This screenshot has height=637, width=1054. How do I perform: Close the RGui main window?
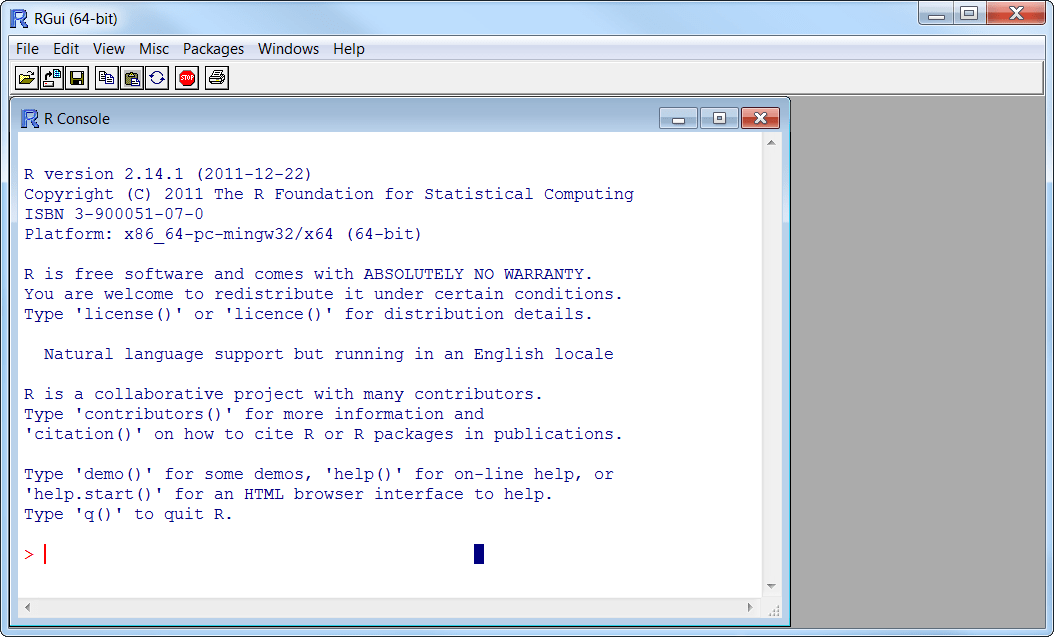(x=1016, y=13)
